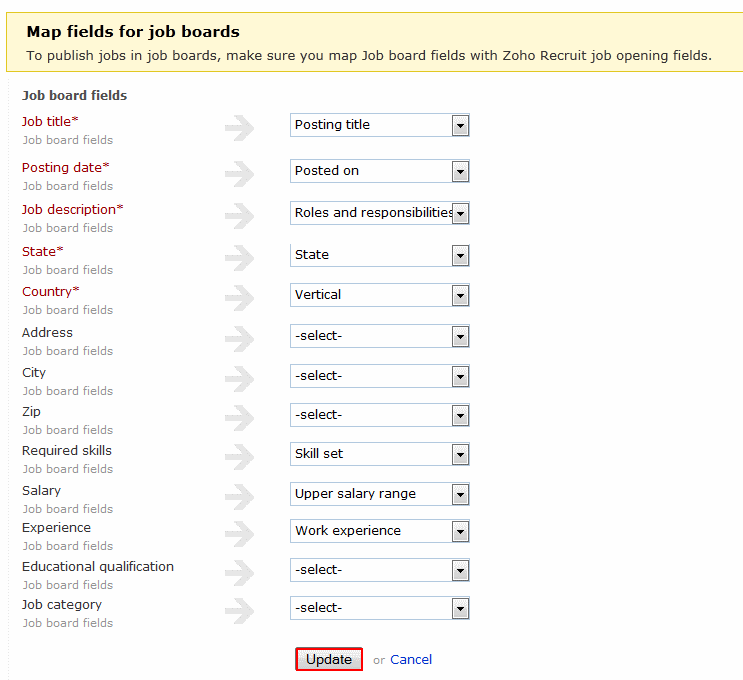
Task: Click the Update button
Action: coord(329,659)
